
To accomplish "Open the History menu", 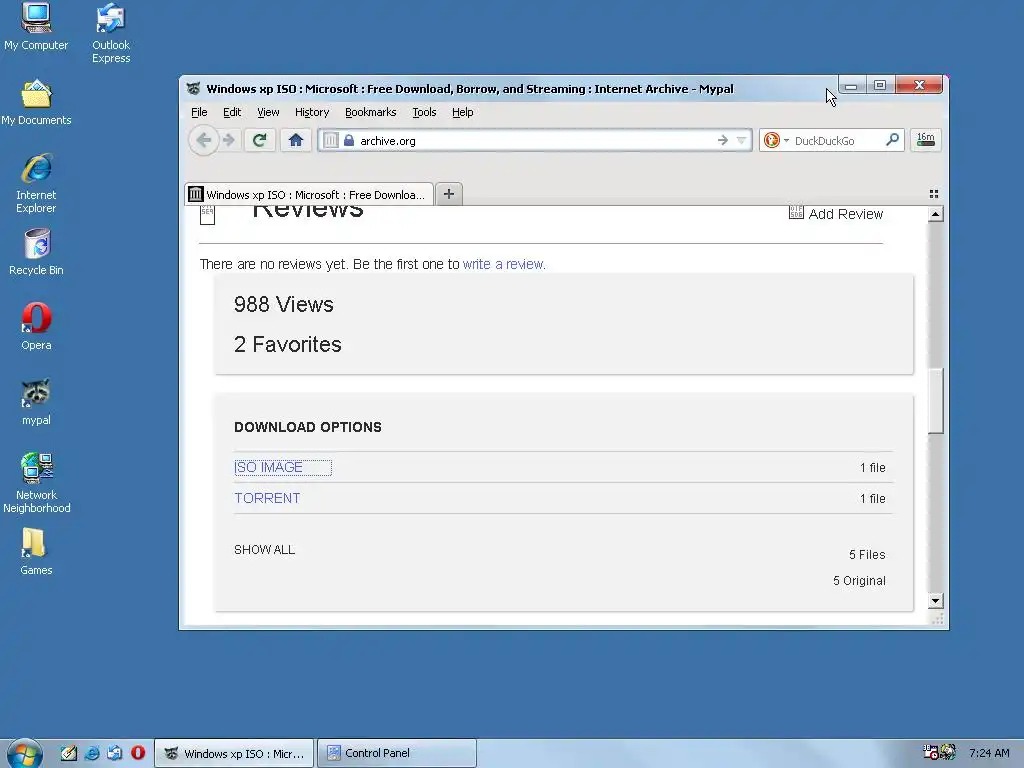I will click(x=312, y=112).
